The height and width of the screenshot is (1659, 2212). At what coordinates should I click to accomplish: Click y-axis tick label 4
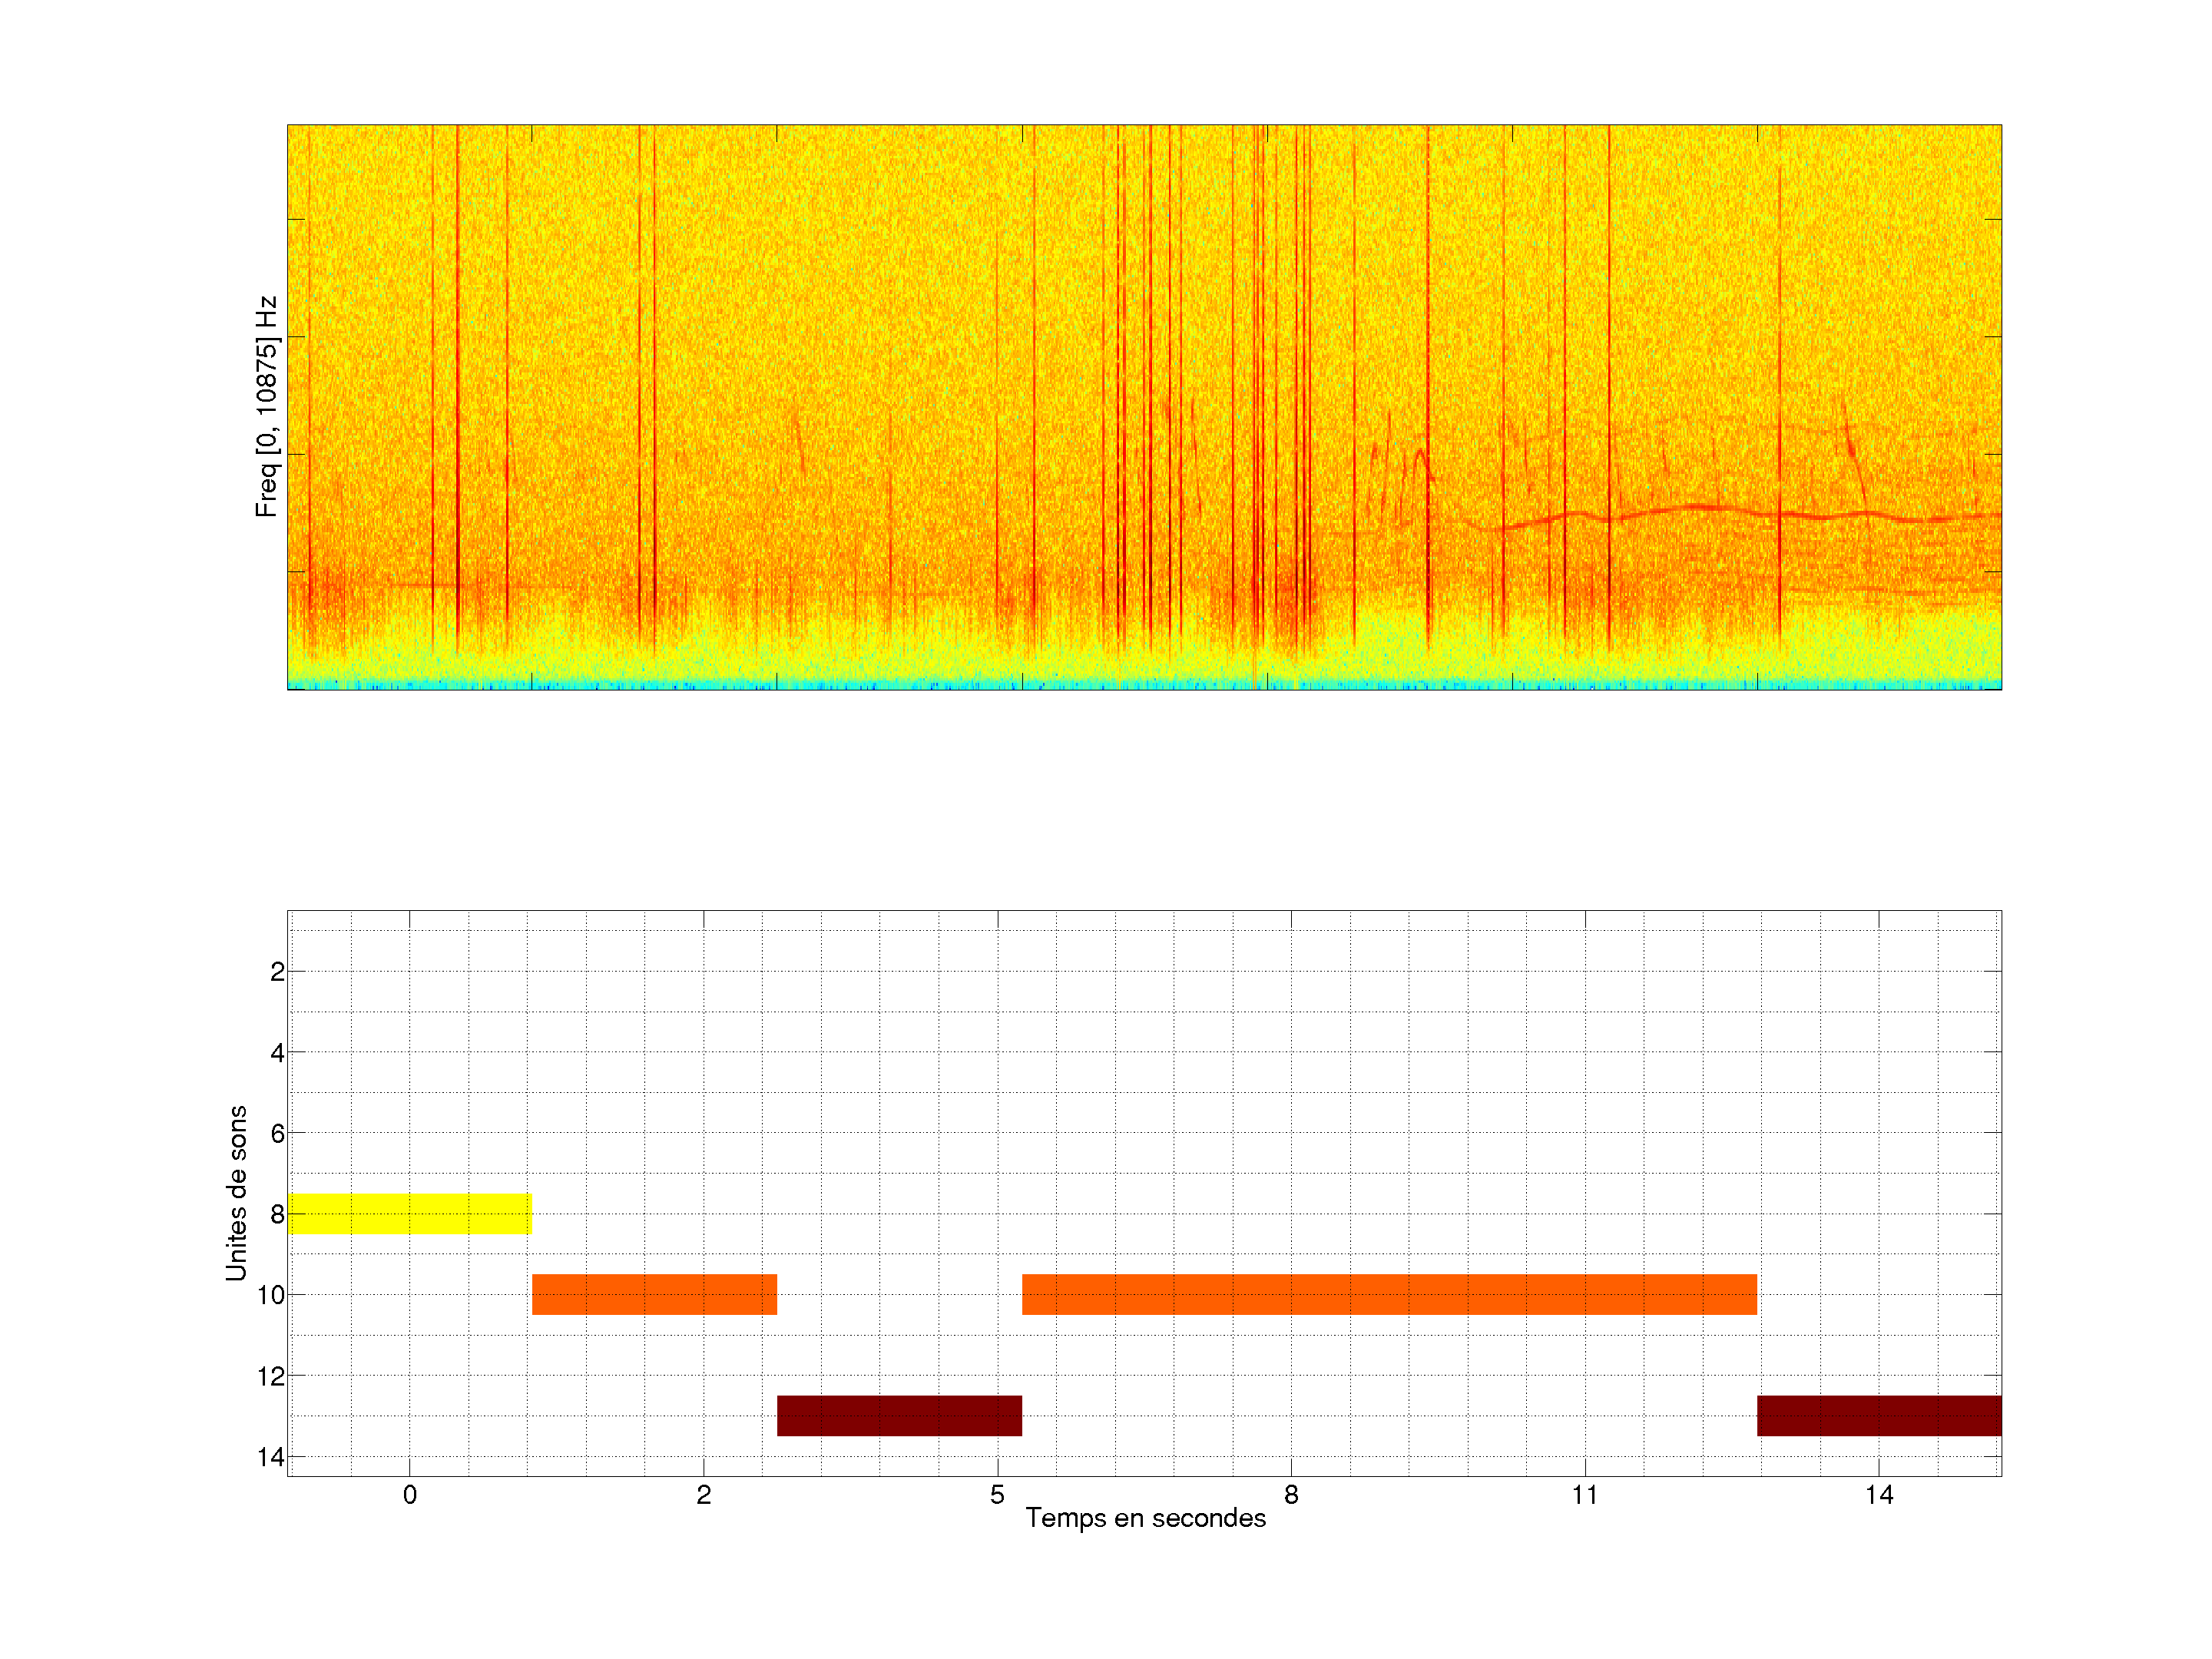point(277,1052)
